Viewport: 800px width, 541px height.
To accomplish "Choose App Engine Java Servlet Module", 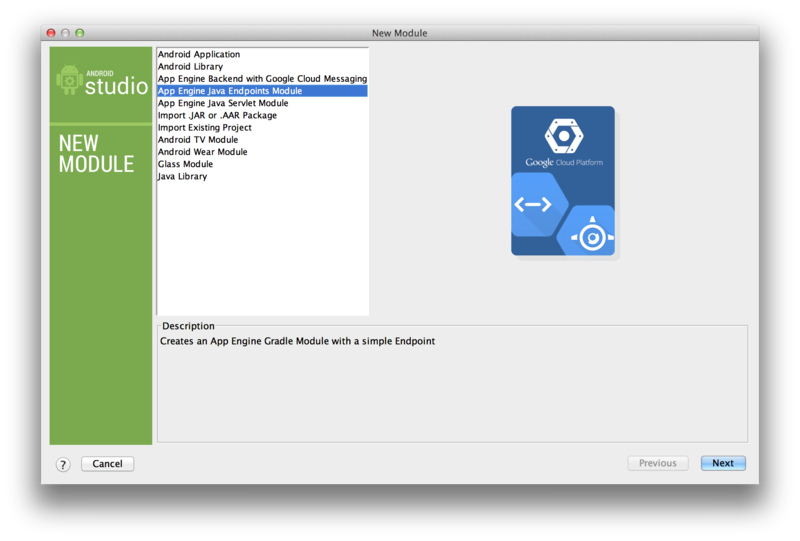I will [262, 103].
